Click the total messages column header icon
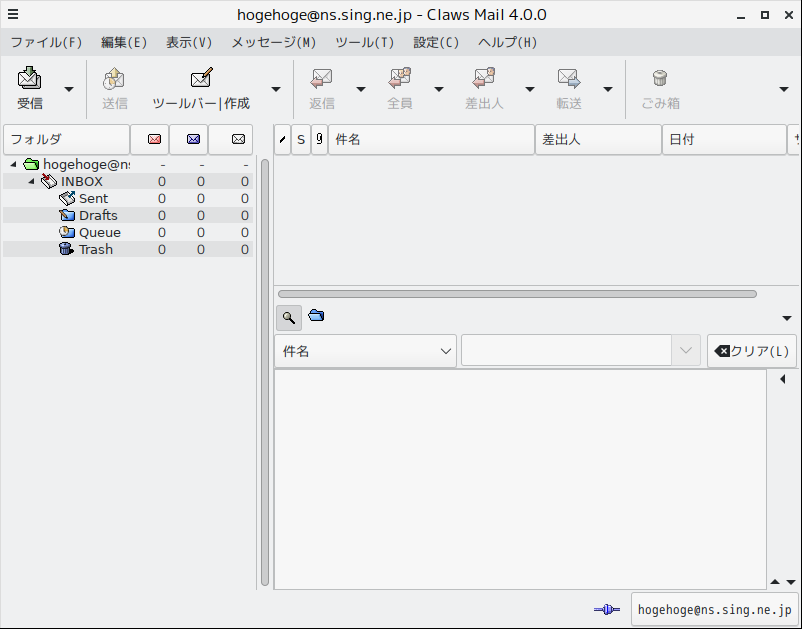 (238, 139)
